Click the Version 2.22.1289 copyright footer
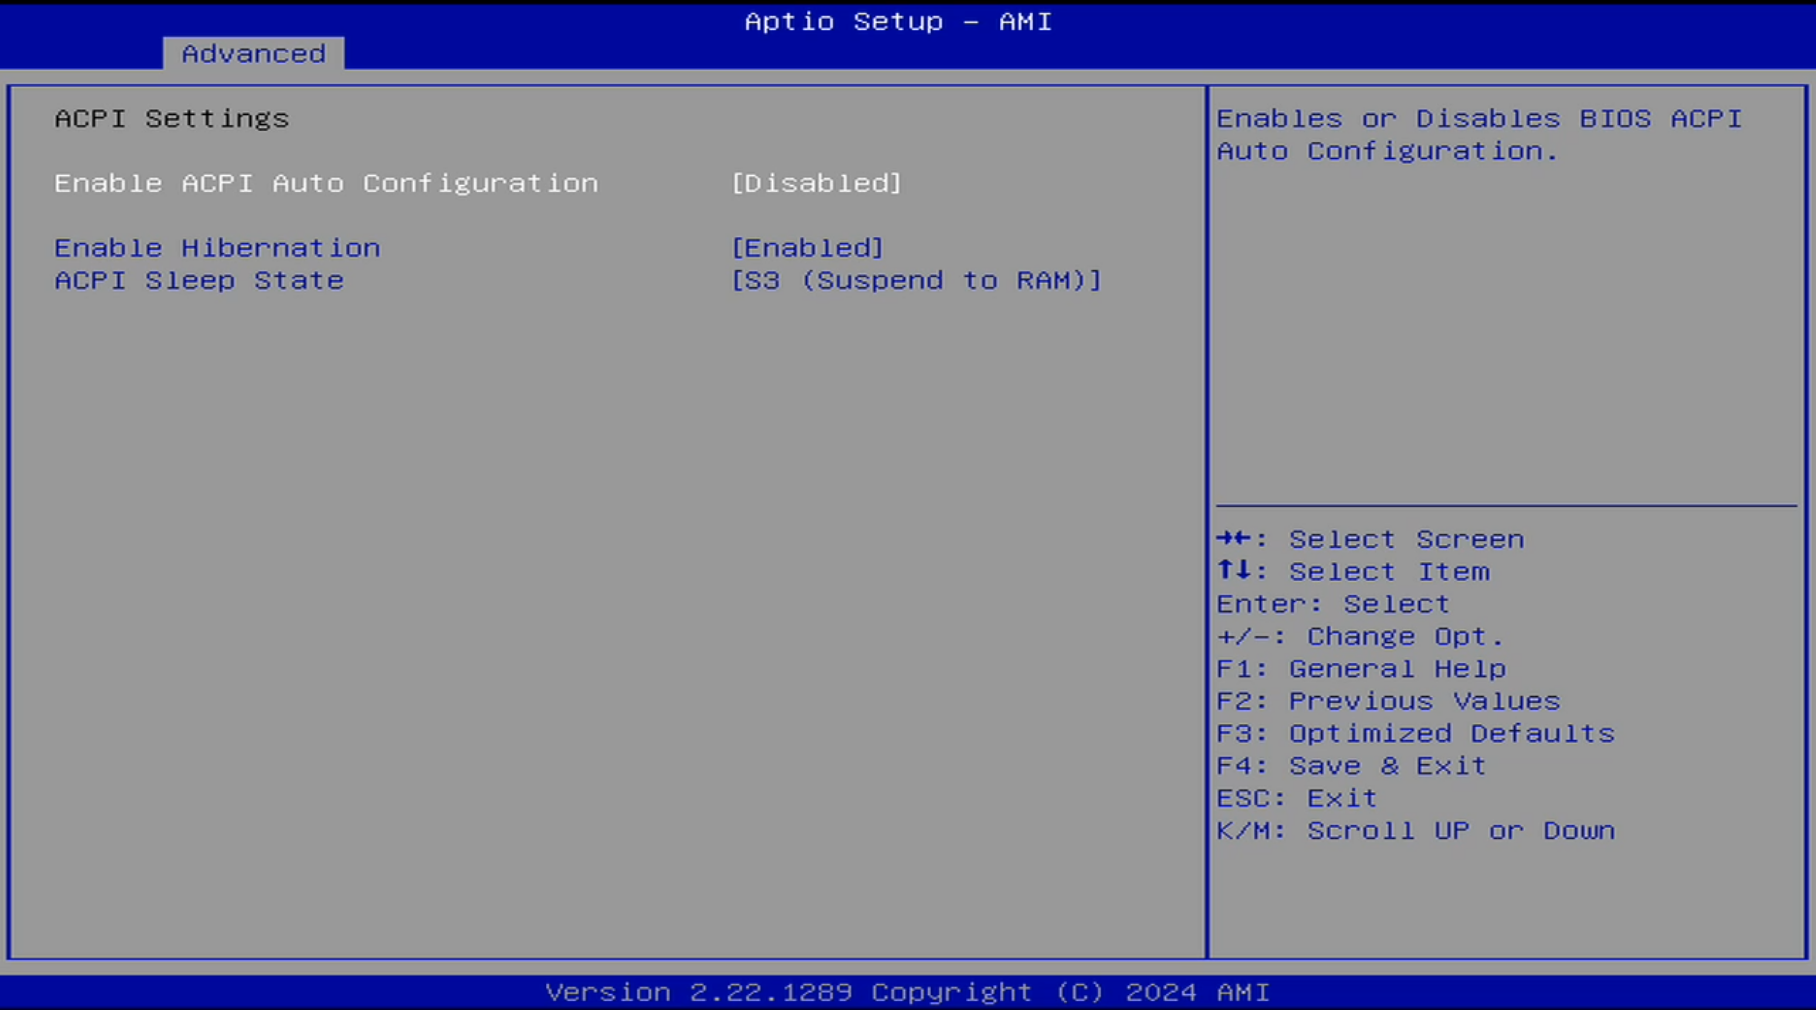Image resolution: width=1816 pixels, height=1010 pixels. pyautogui.click(x=907, y=992)
